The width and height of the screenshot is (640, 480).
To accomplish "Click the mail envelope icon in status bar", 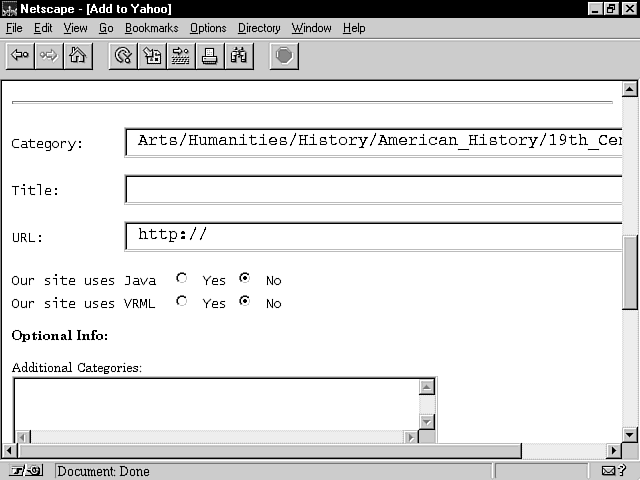I will click(609, 471).
